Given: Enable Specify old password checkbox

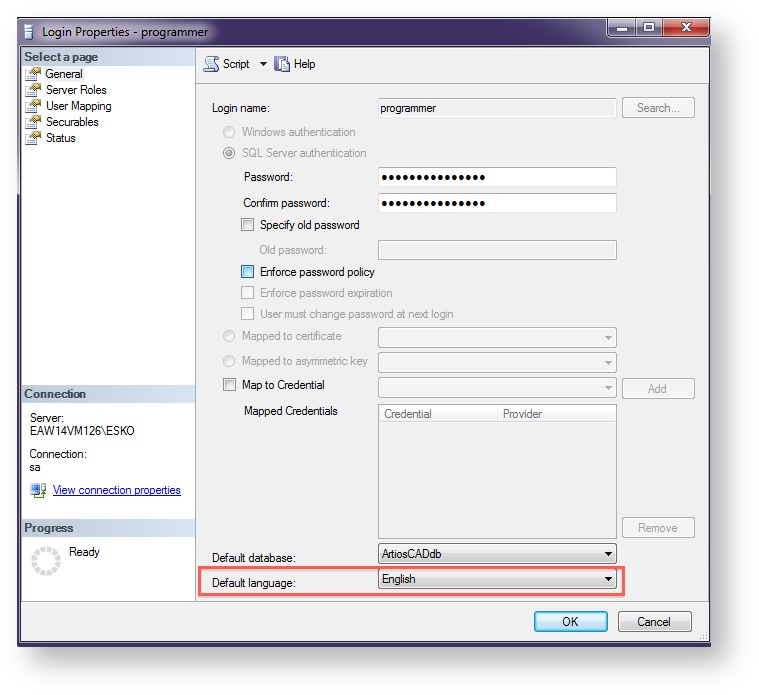Looking at the screenshot, I should click(248, 225).
